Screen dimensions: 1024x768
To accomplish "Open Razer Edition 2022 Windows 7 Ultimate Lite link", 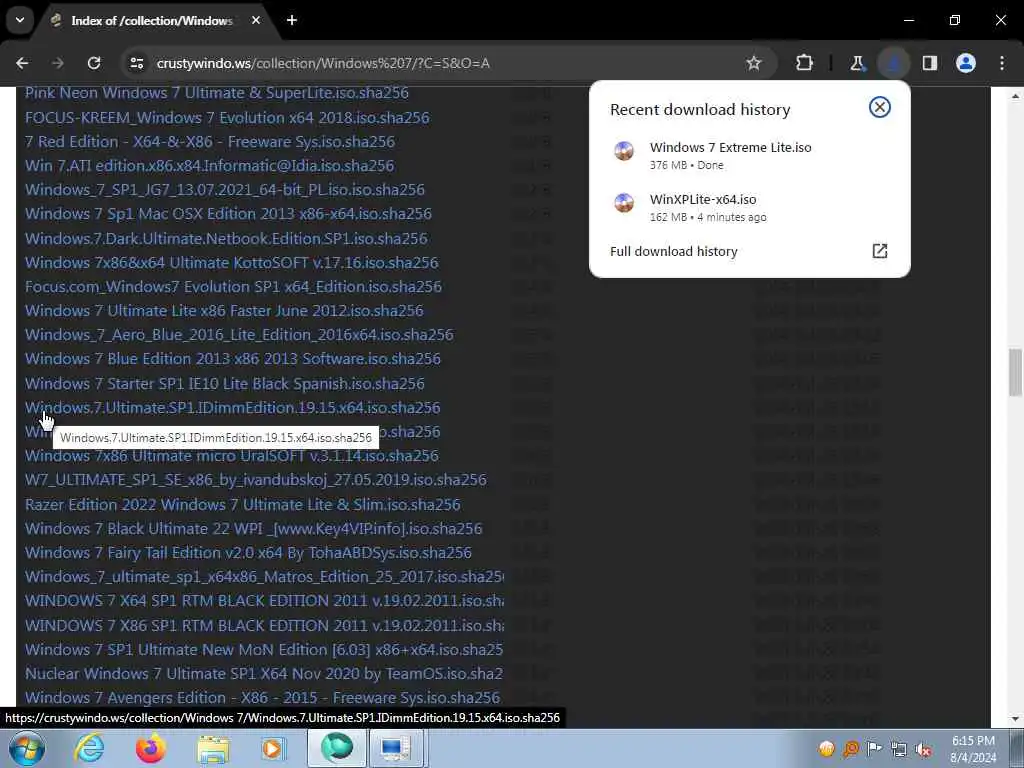I will click(x=242, y=505).
